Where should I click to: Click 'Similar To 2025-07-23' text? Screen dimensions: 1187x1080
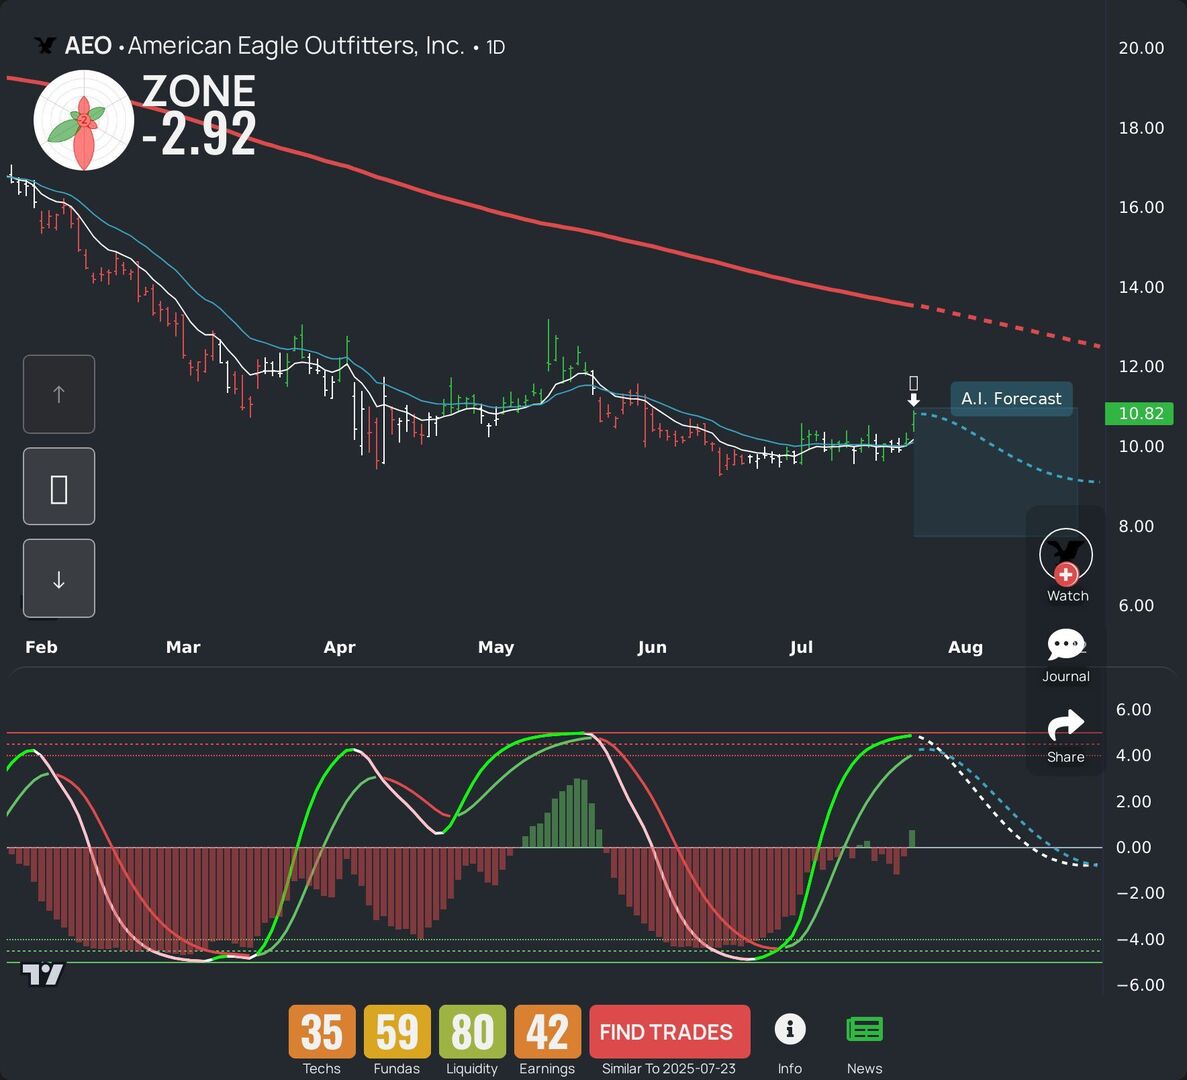(668, 1069)
